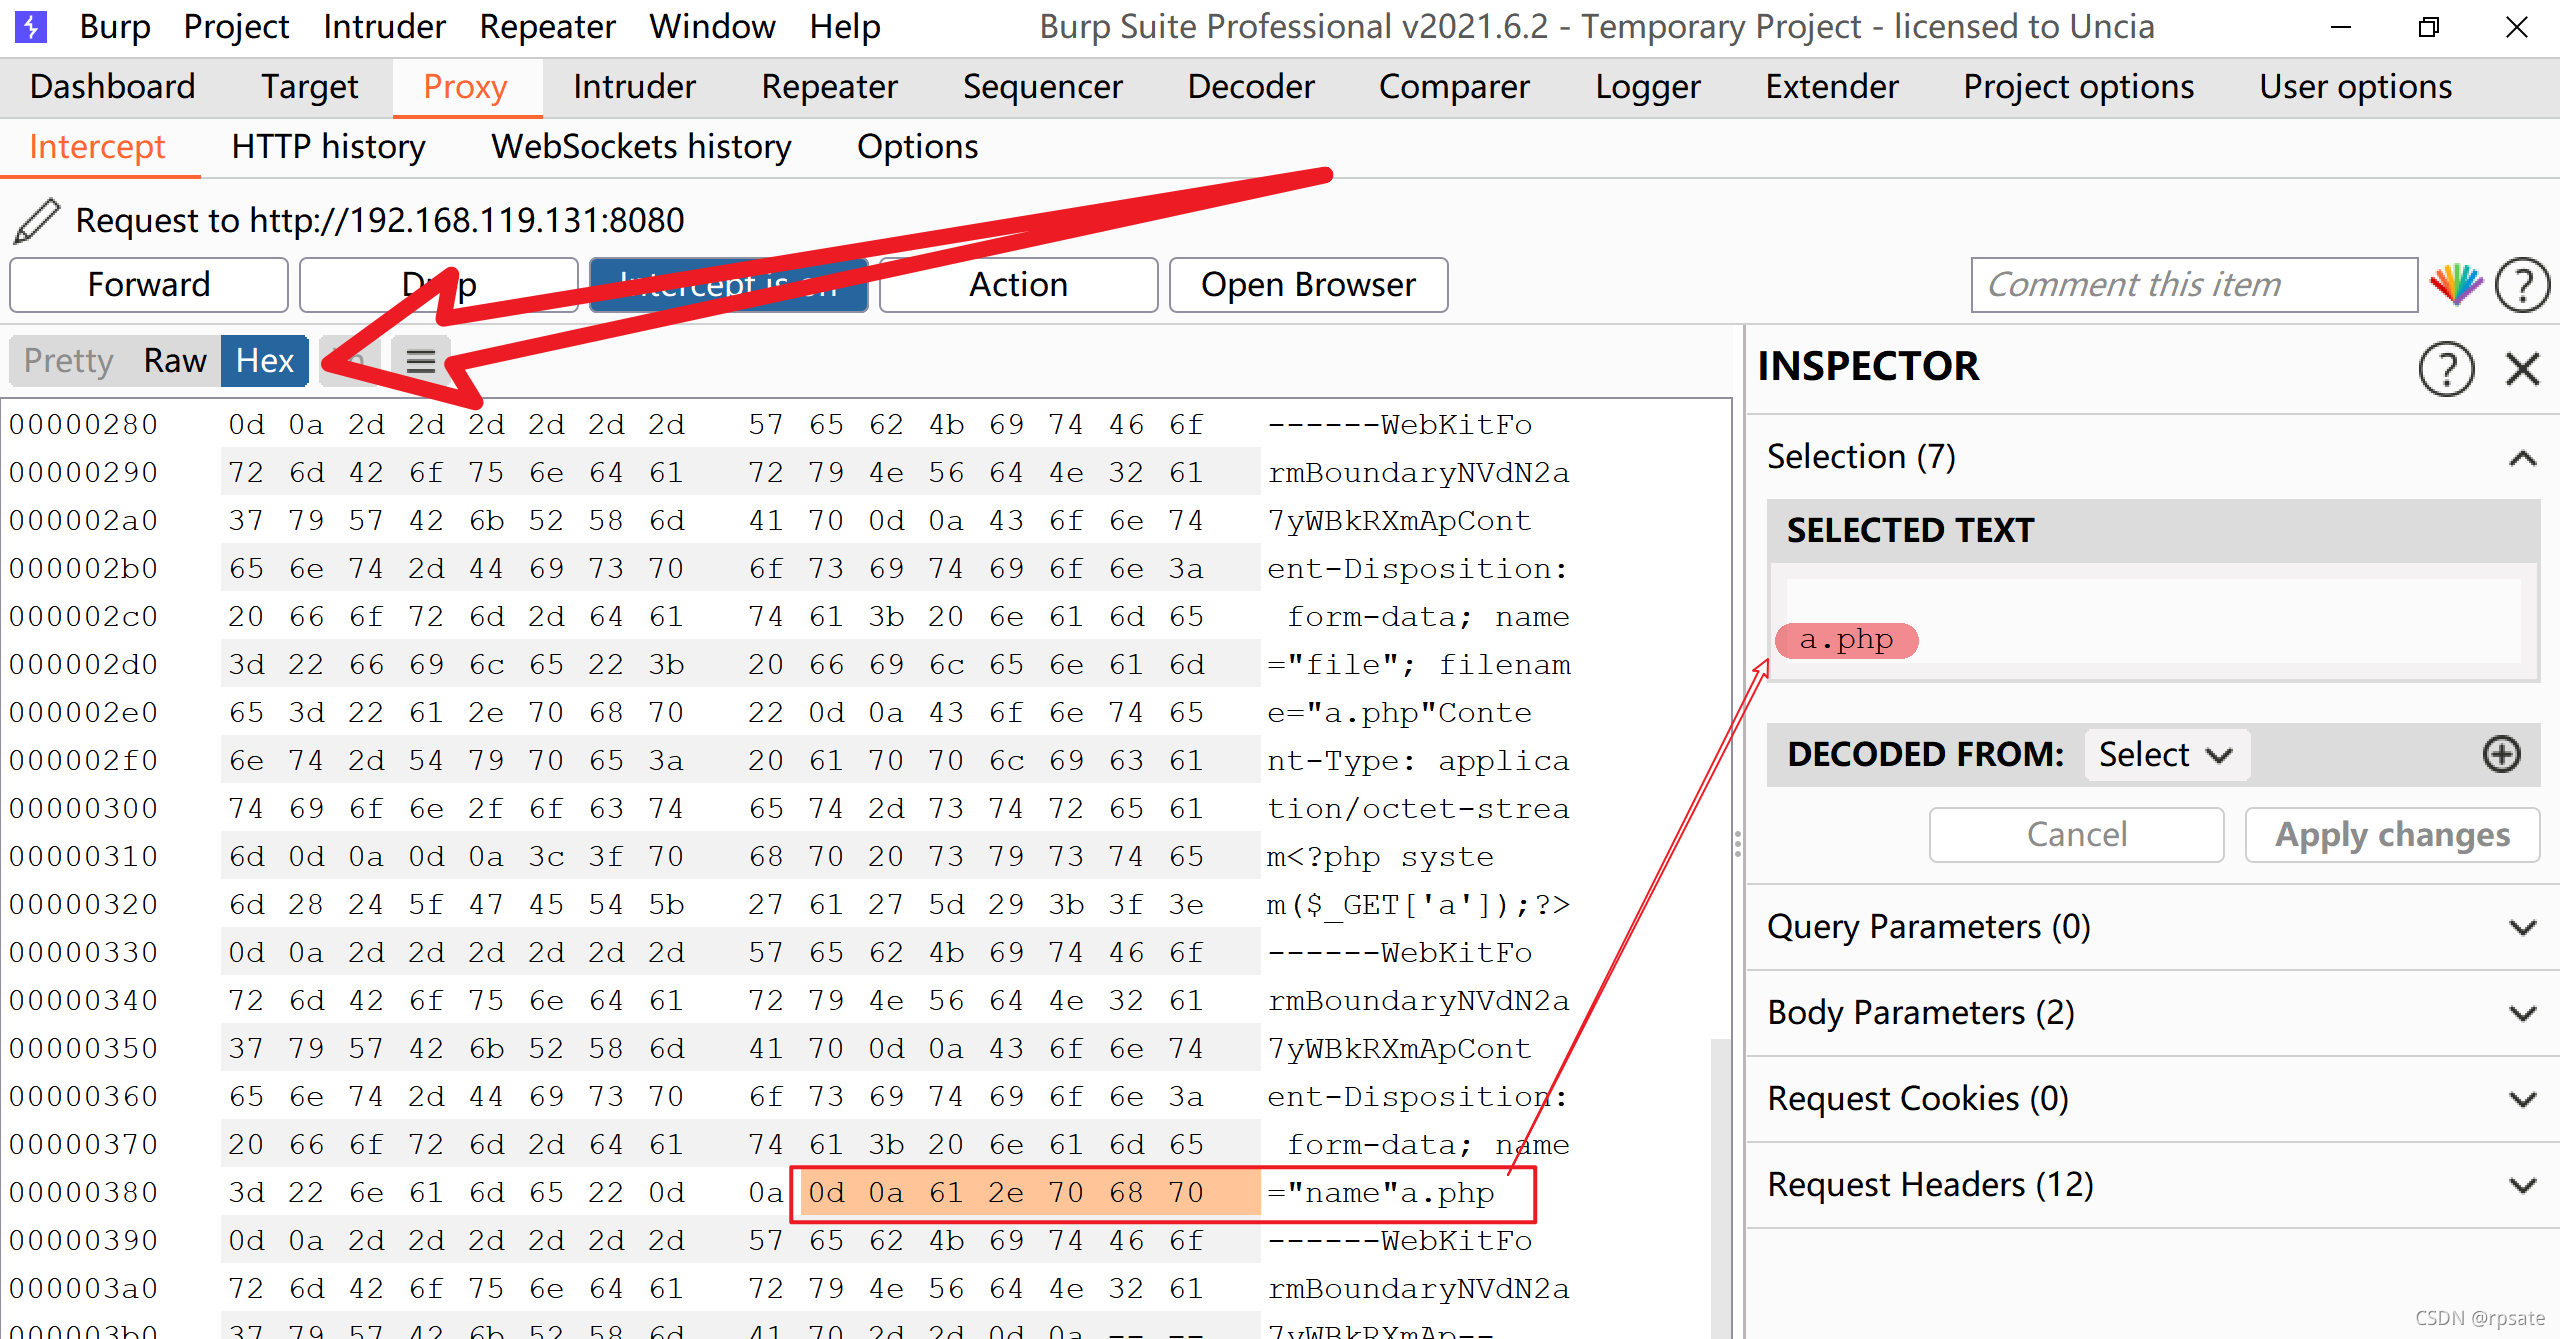Image resolution: width=2560 pixels, height=1339 pixels.
Task: Open the Repeater menu in menu bar
Action: tap(548, 27)
